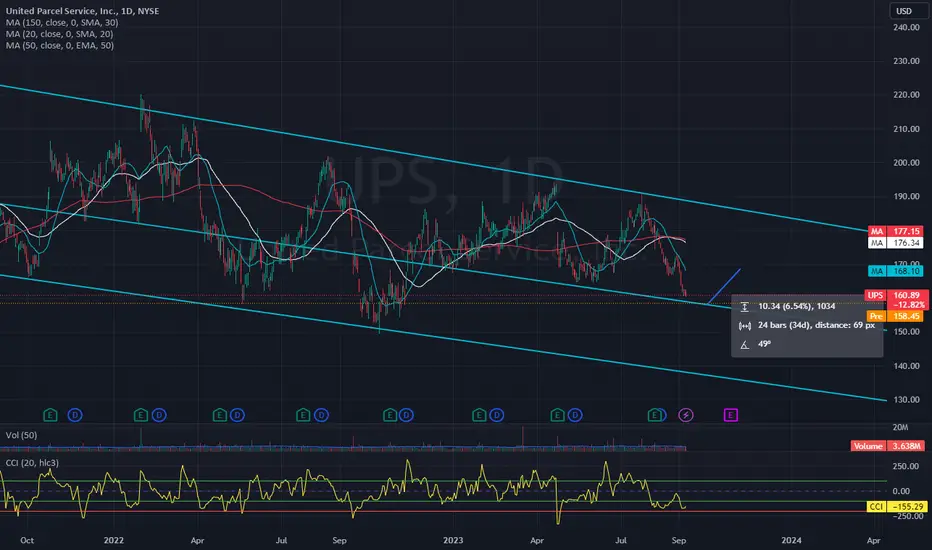Click the United Parcel Service symbol title
Image resolution: width=932 pixels, height=550 pixels.
(82, 11)
